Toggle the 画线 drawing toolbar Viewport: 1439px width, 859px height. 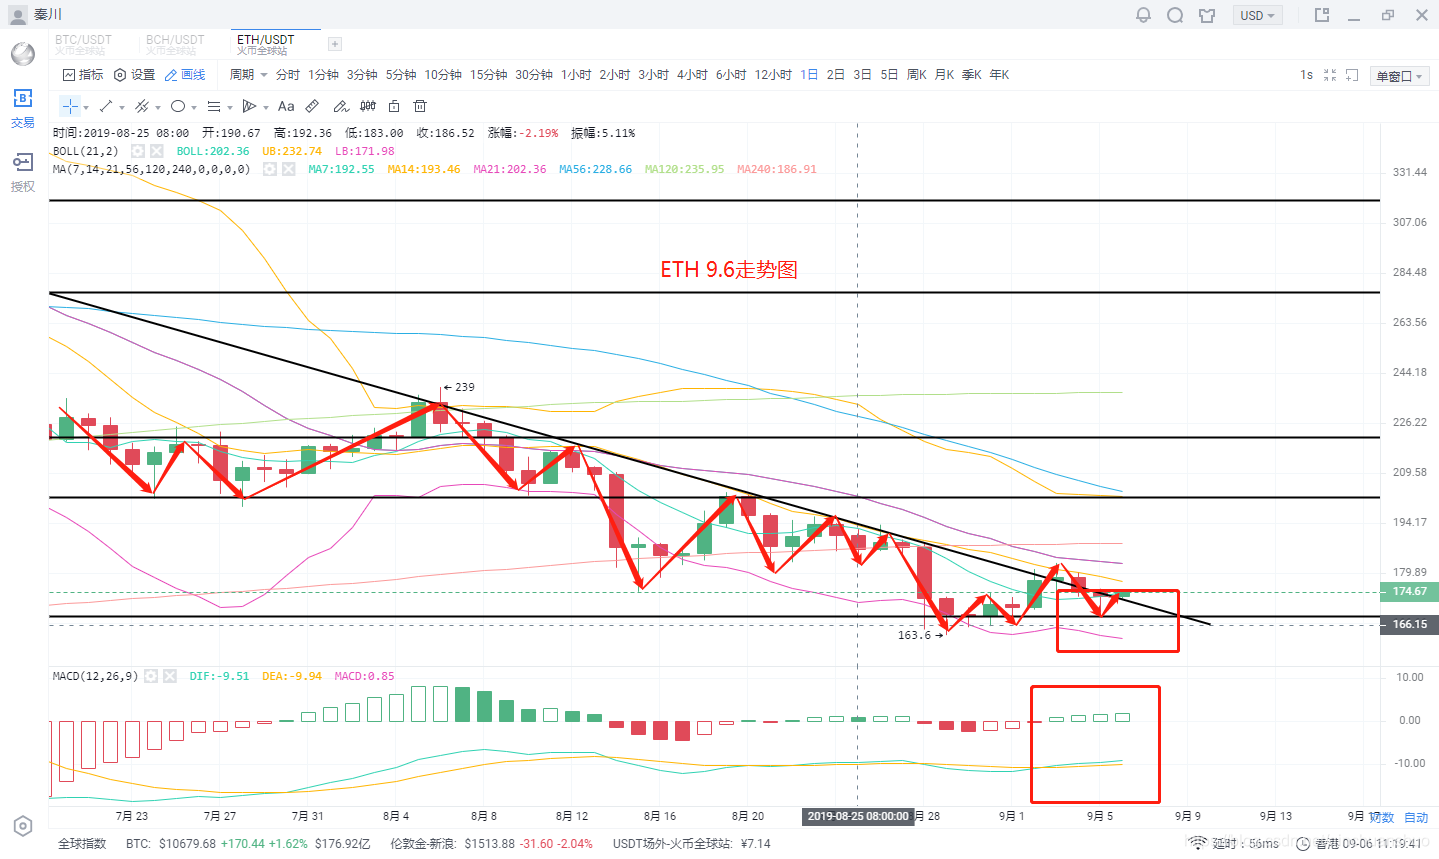(185, 75)
